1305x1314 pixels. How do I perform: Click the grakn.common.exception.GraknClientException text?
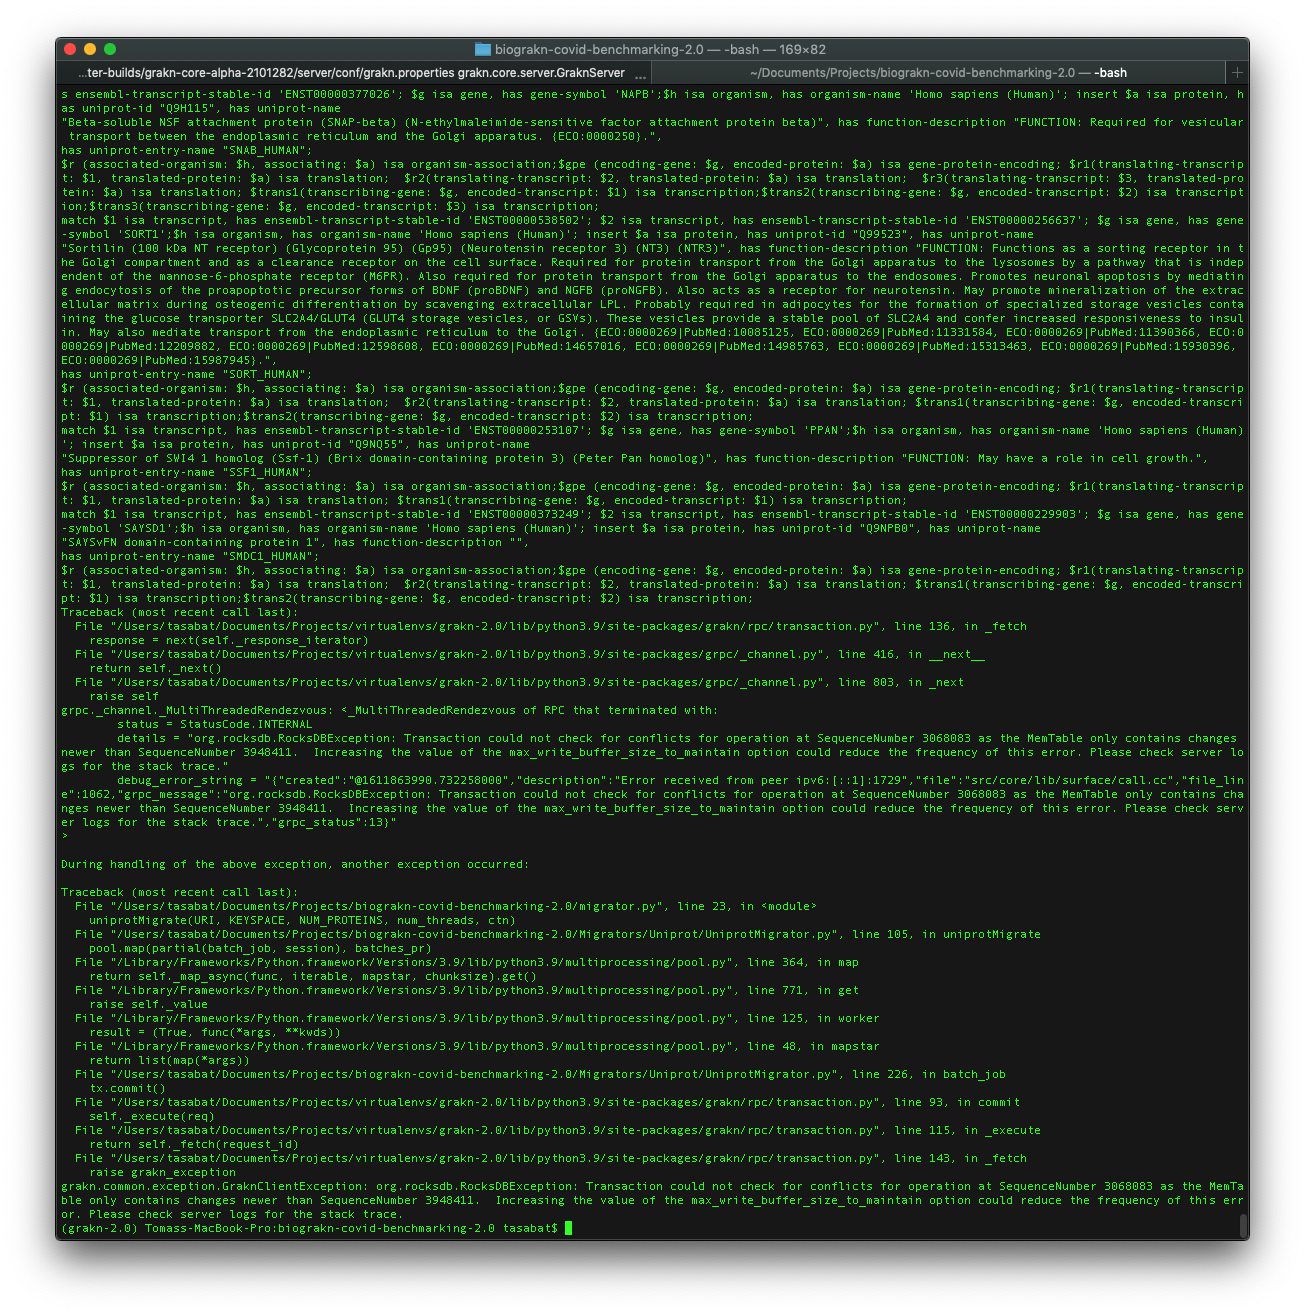[x=211, y=1186]
